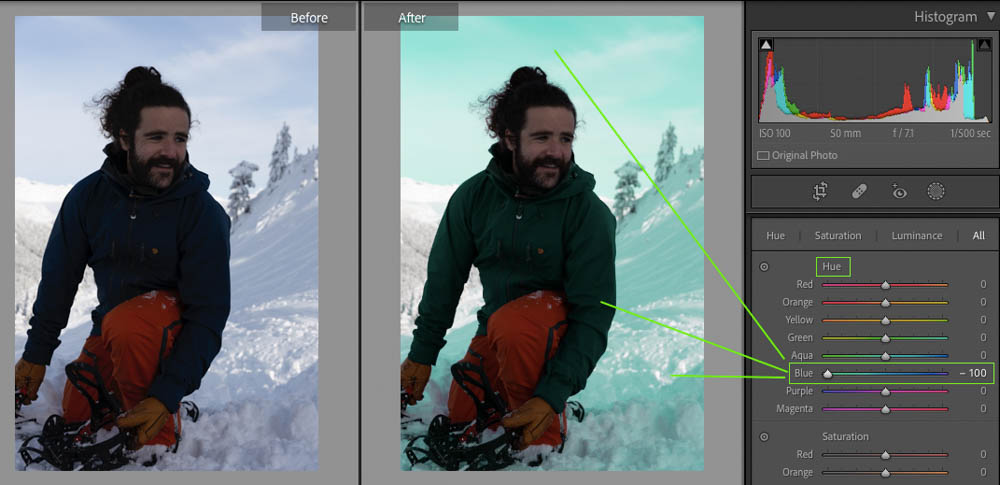Click the After photo preview
Image resolution: width=1000 pixels, height=485 pixels.
[x=552, y=243]
